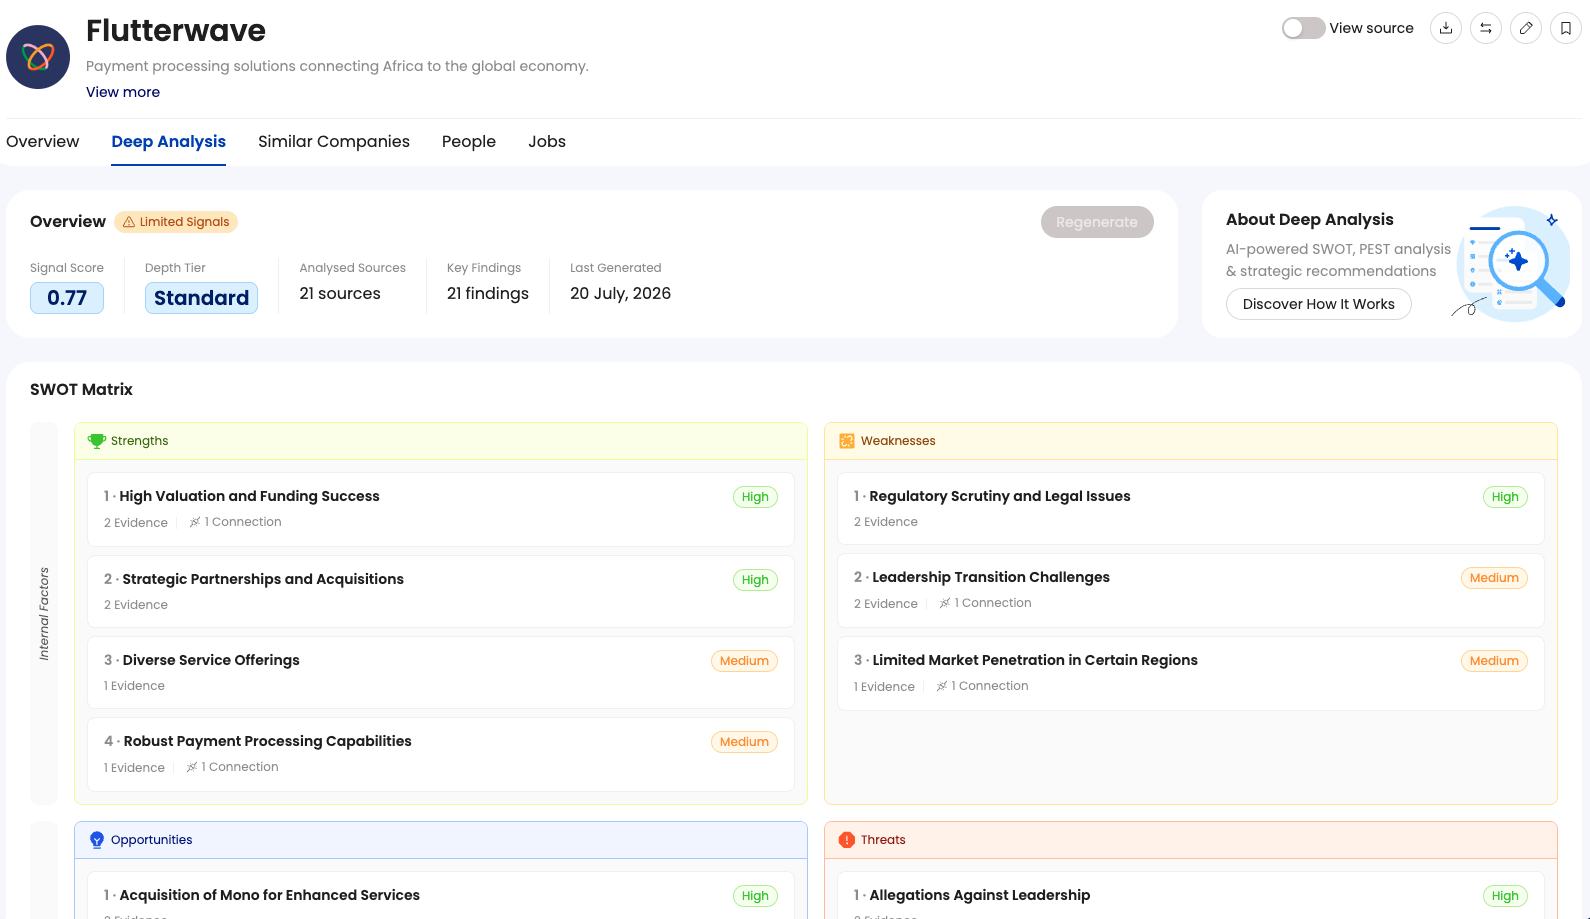Click the '21 sources' value

(340, 294)
